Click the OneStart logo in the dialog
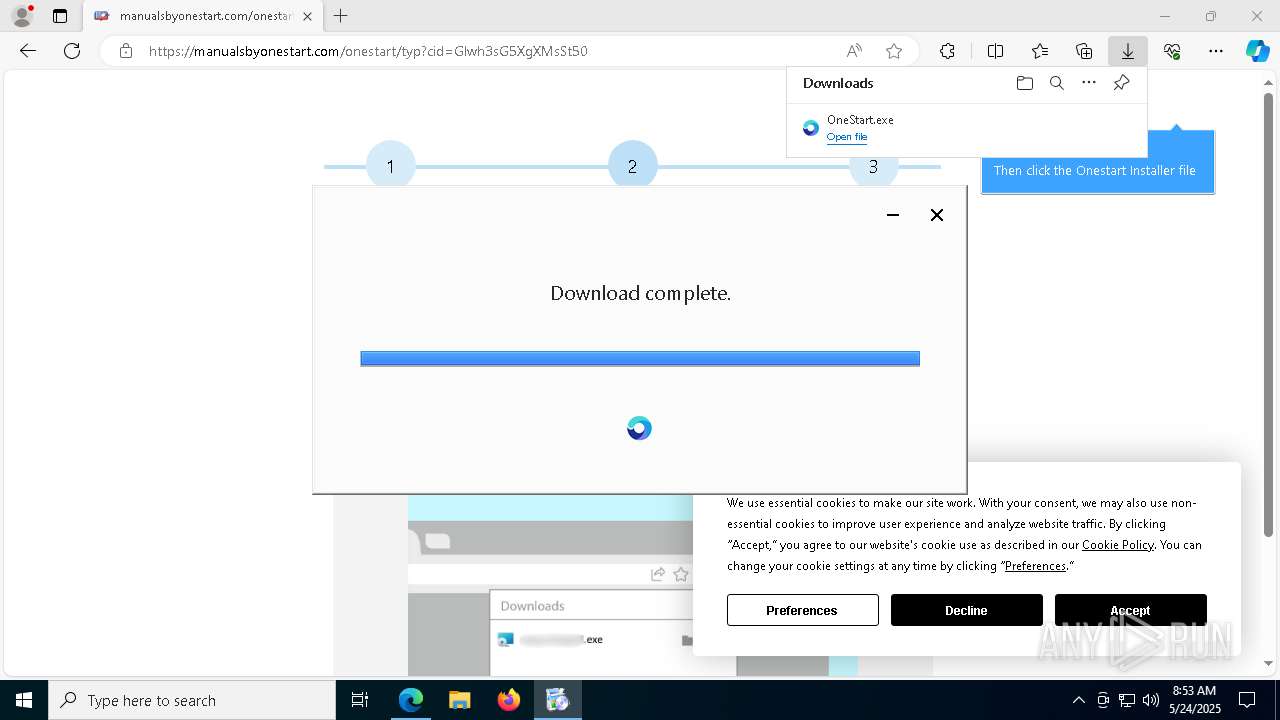1280x720 pixels. [x=639, y=428]
